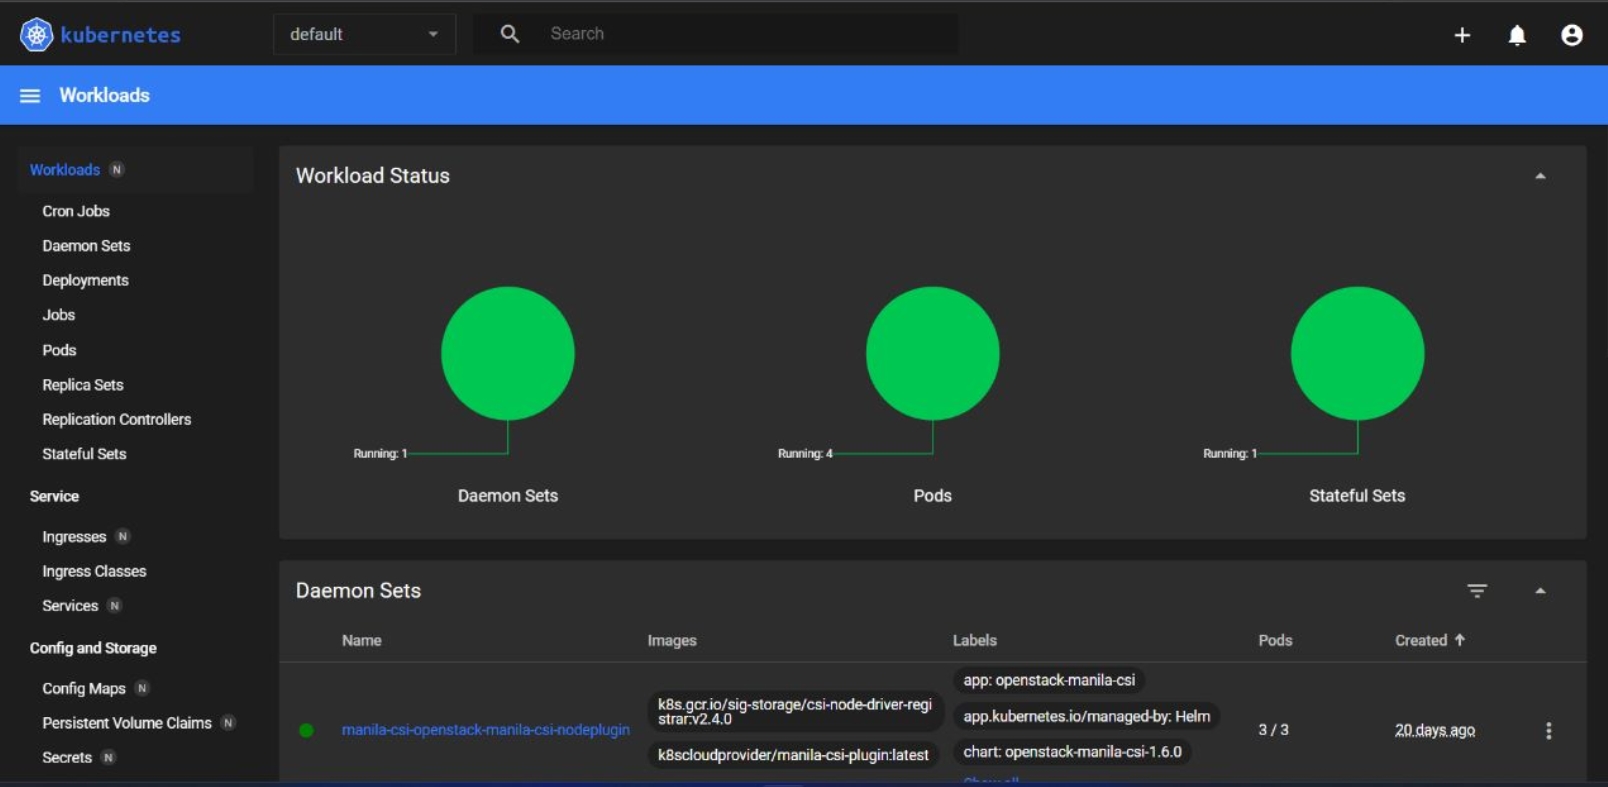Image resolution: width=1608 pixels, height=787 pixels.
Task: Collapse the Workload Status panel
Action: (x=1540, y=176)
